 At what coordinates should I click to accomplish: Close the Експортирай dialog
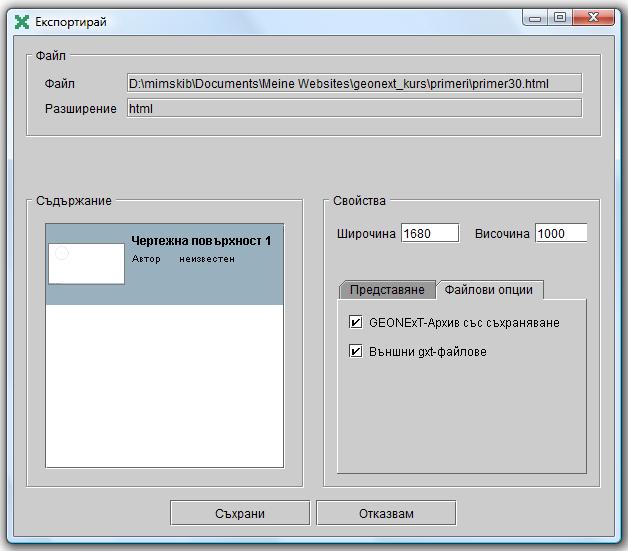[x=594, y=18]
